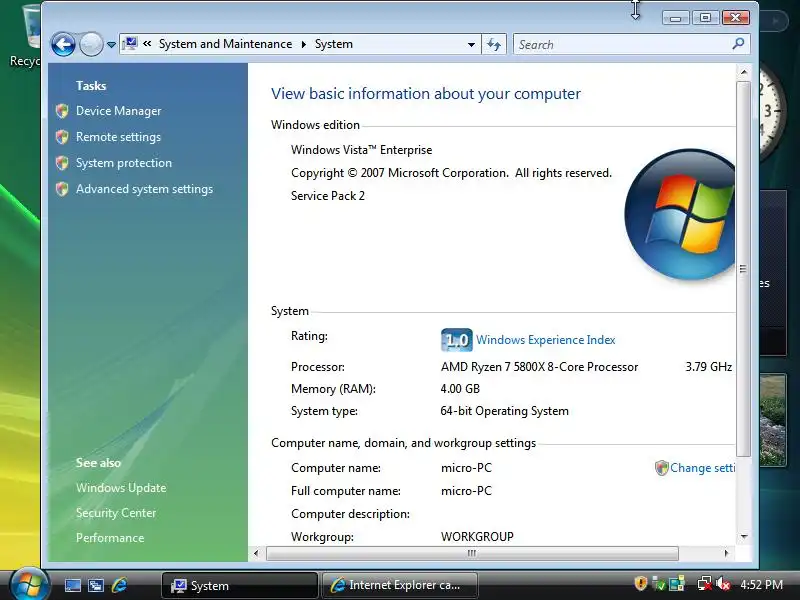Click the 4:52 PM taskbar clock
The image size is (800, 600).
click(x=761, y=585)
